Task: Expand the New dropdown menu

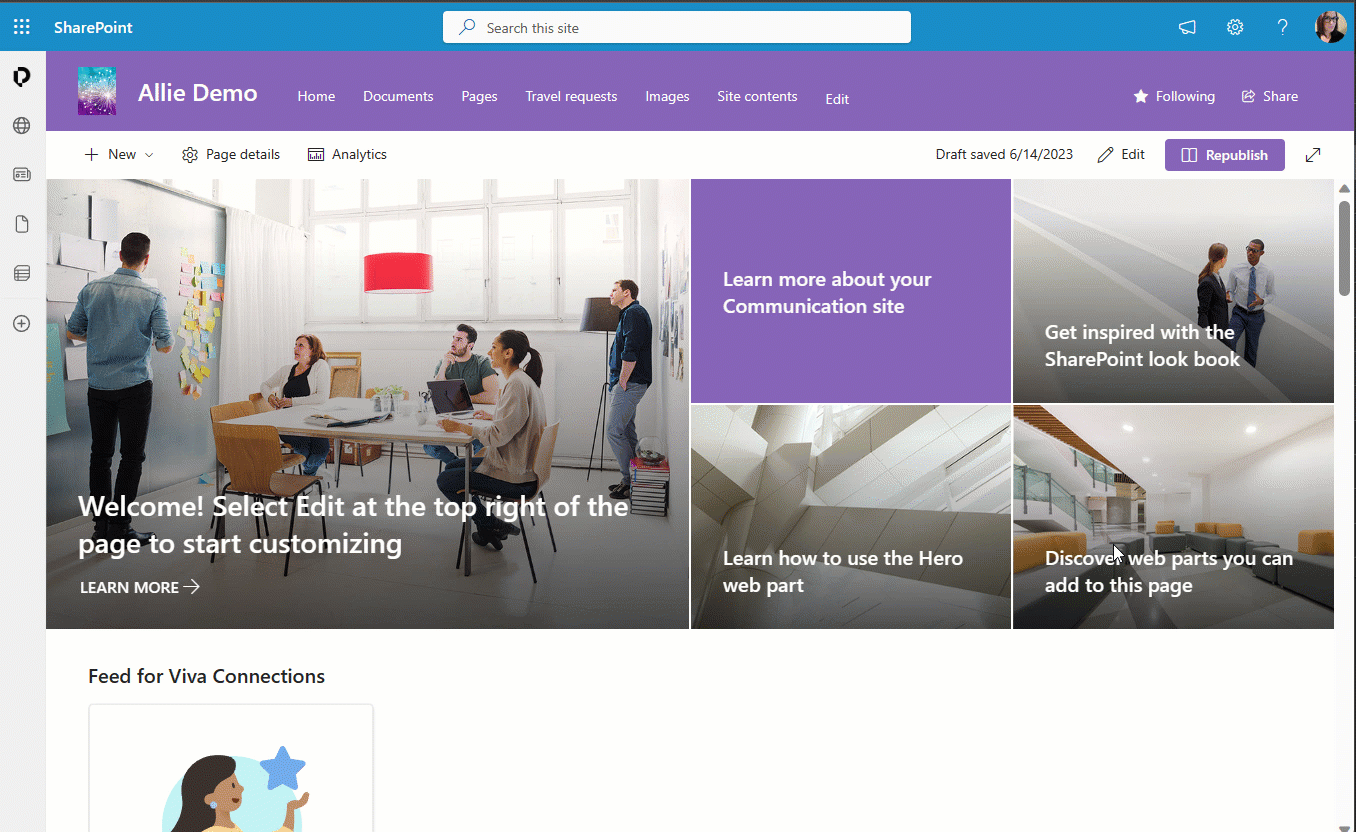Action: [x=120, y=155]
